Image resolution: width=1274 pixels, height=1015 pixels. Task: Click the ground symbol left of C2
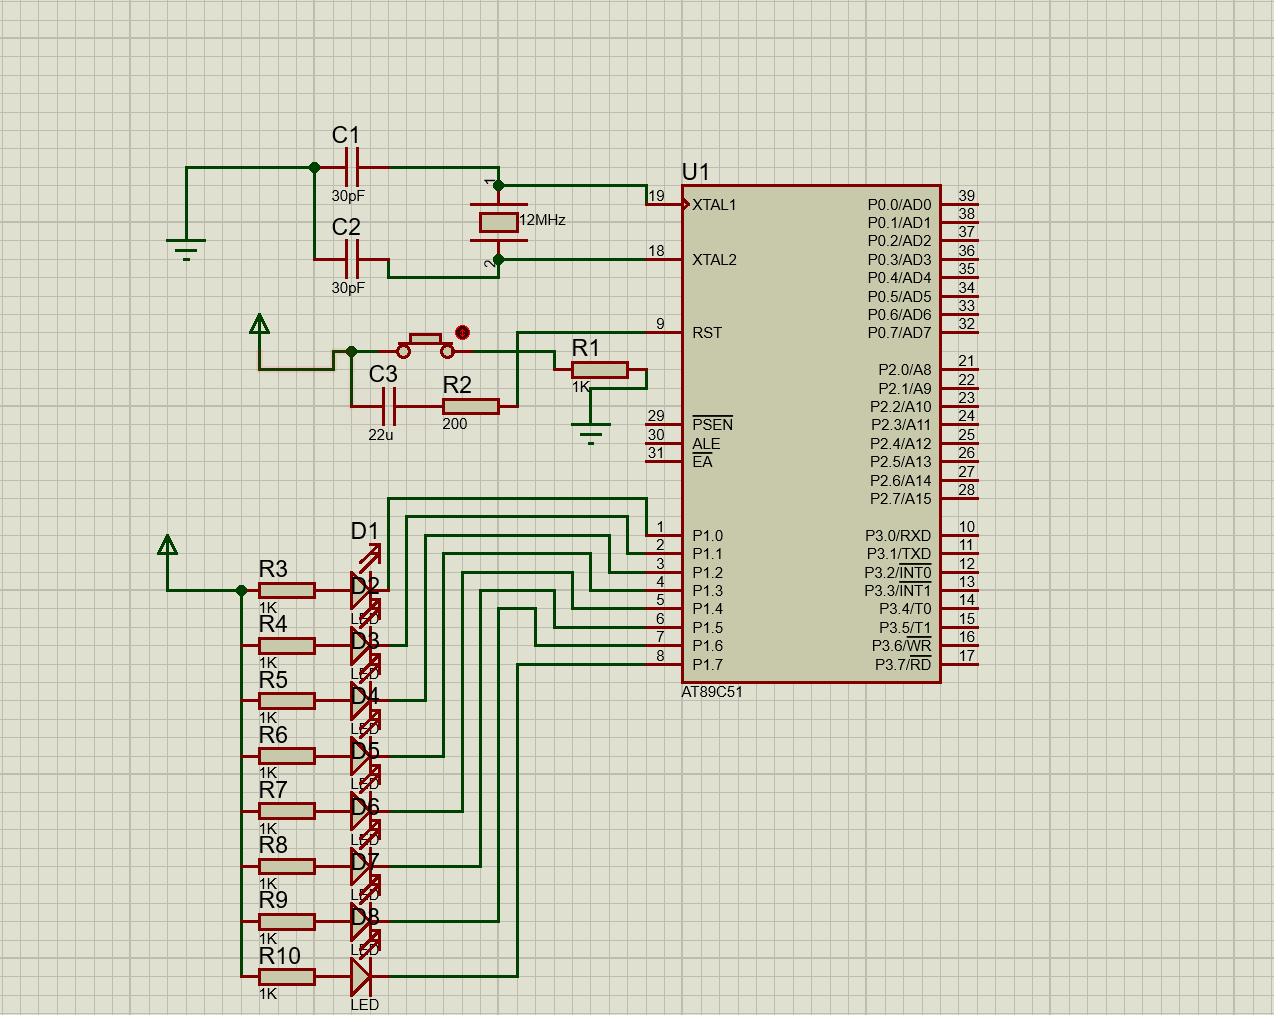186,249
